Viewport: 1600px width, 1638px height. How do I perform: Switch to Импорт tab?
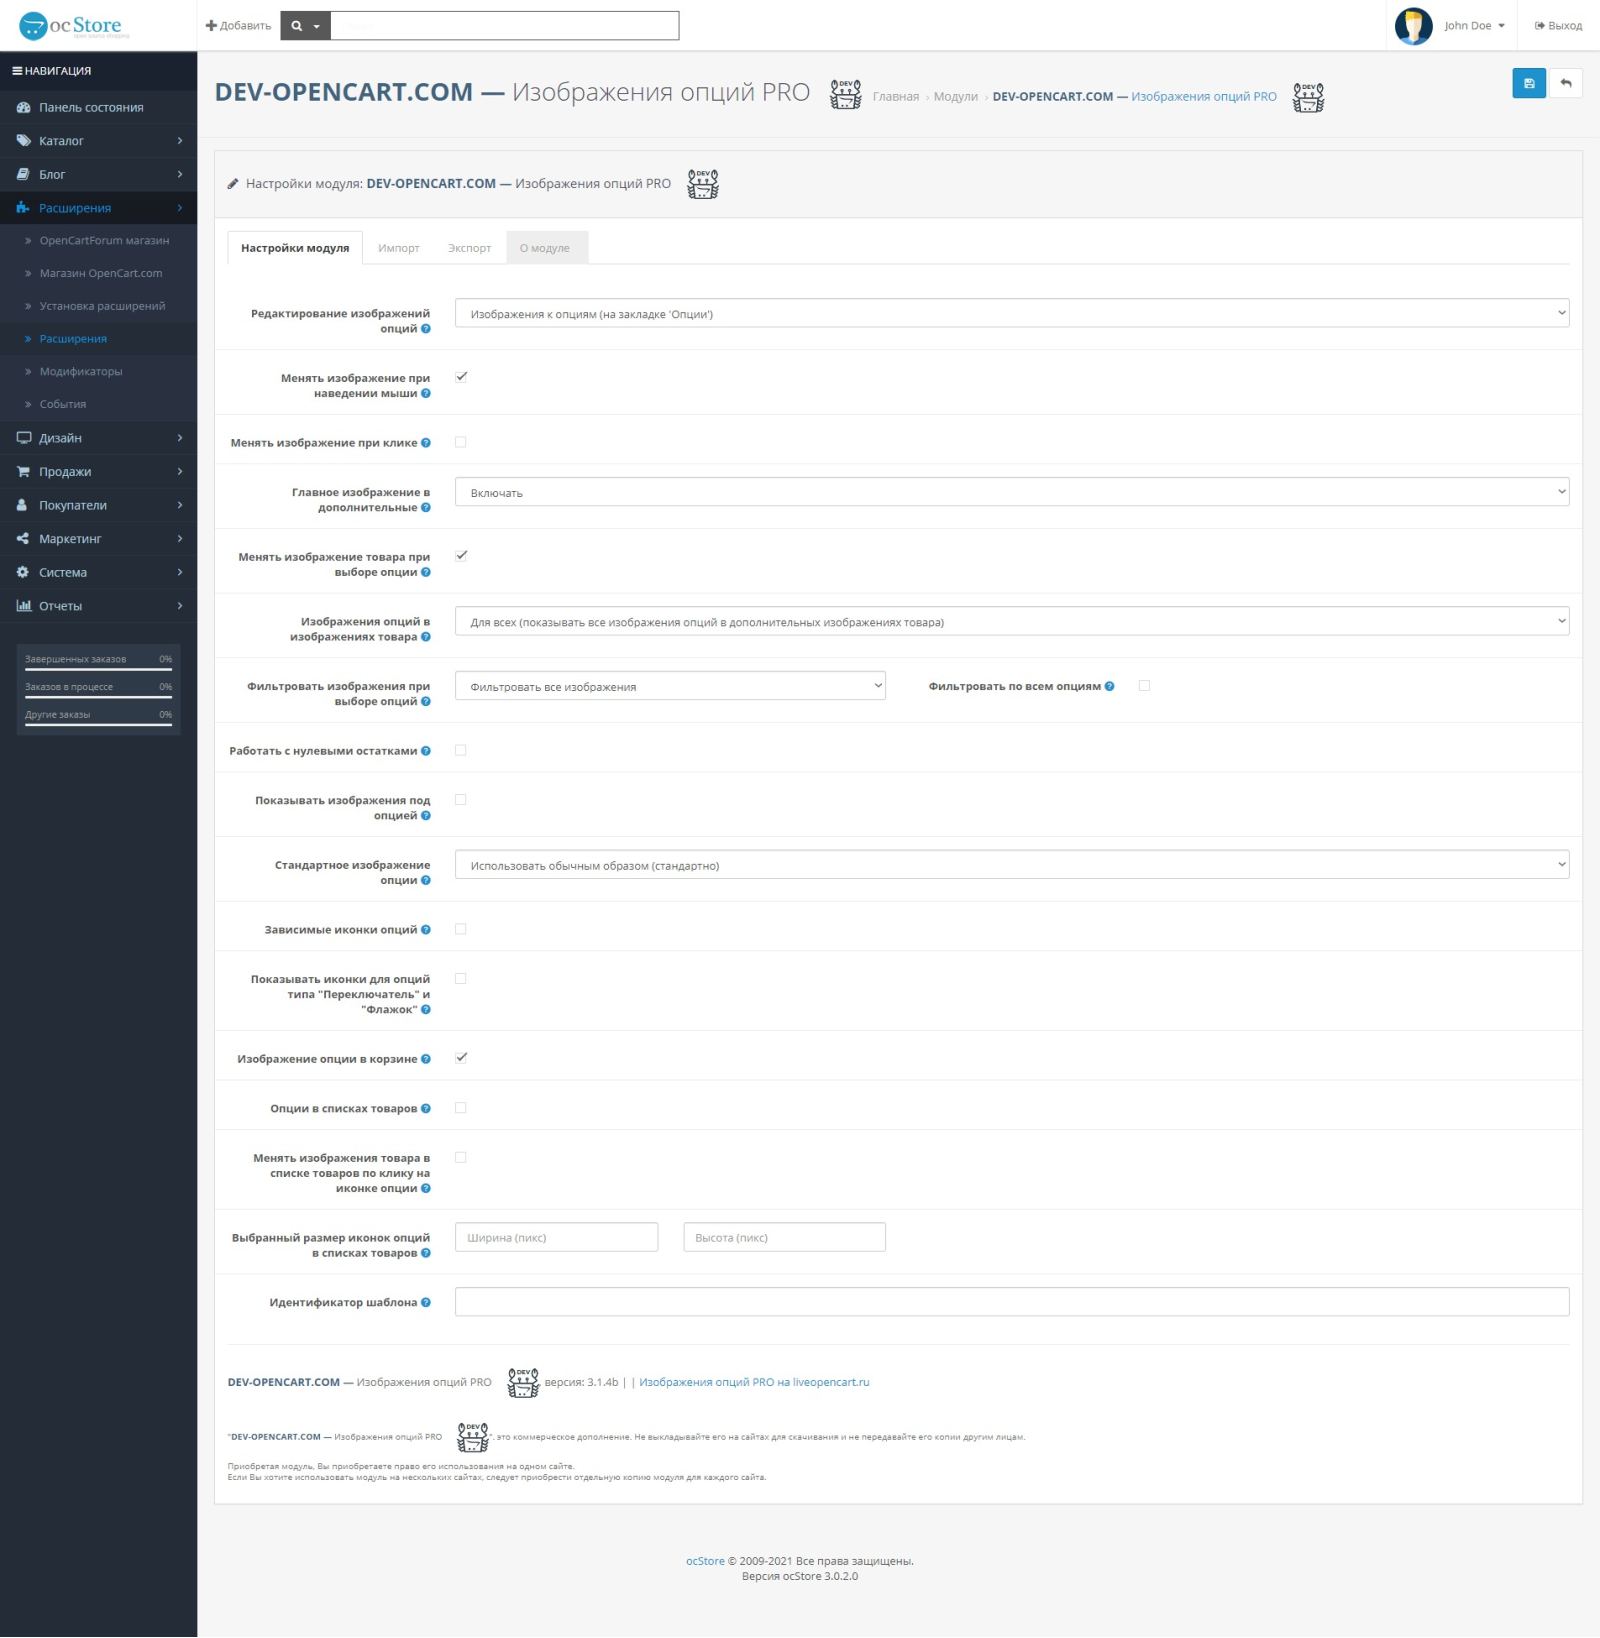coord(399,248)
